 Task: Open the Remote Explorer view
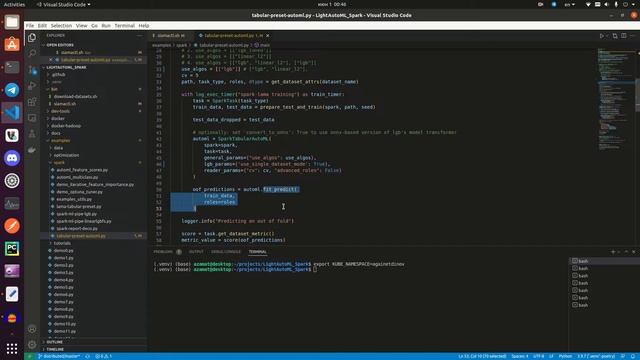click(32, 118)
